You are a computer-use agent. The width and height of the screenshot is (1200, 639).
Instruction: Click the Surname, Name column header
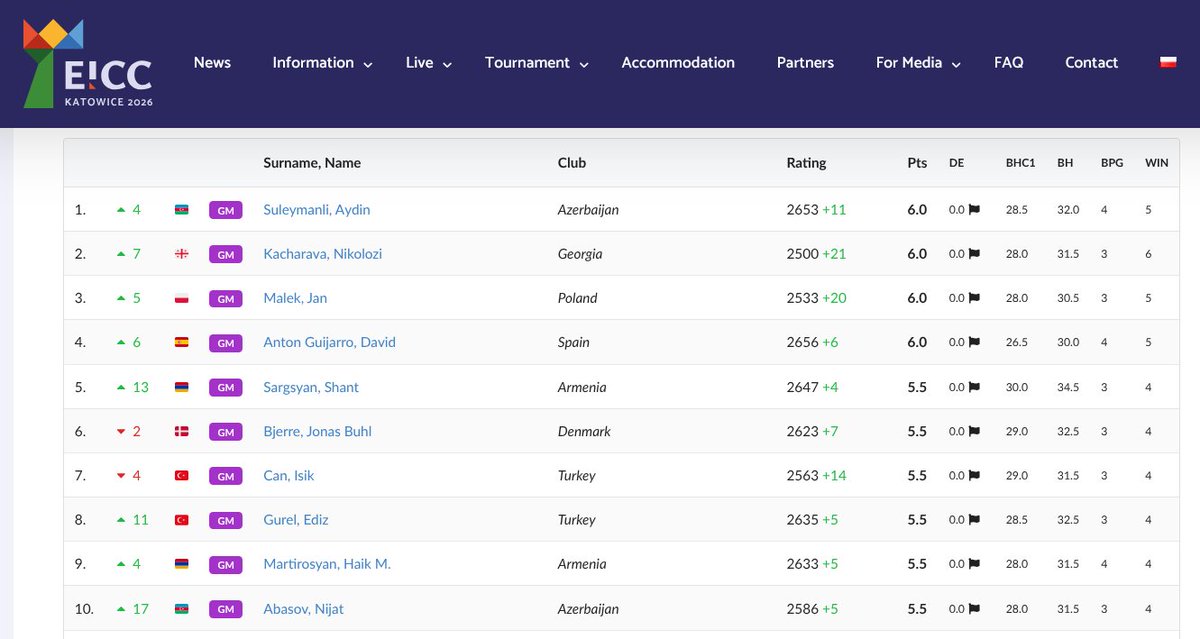click(312, 162)
